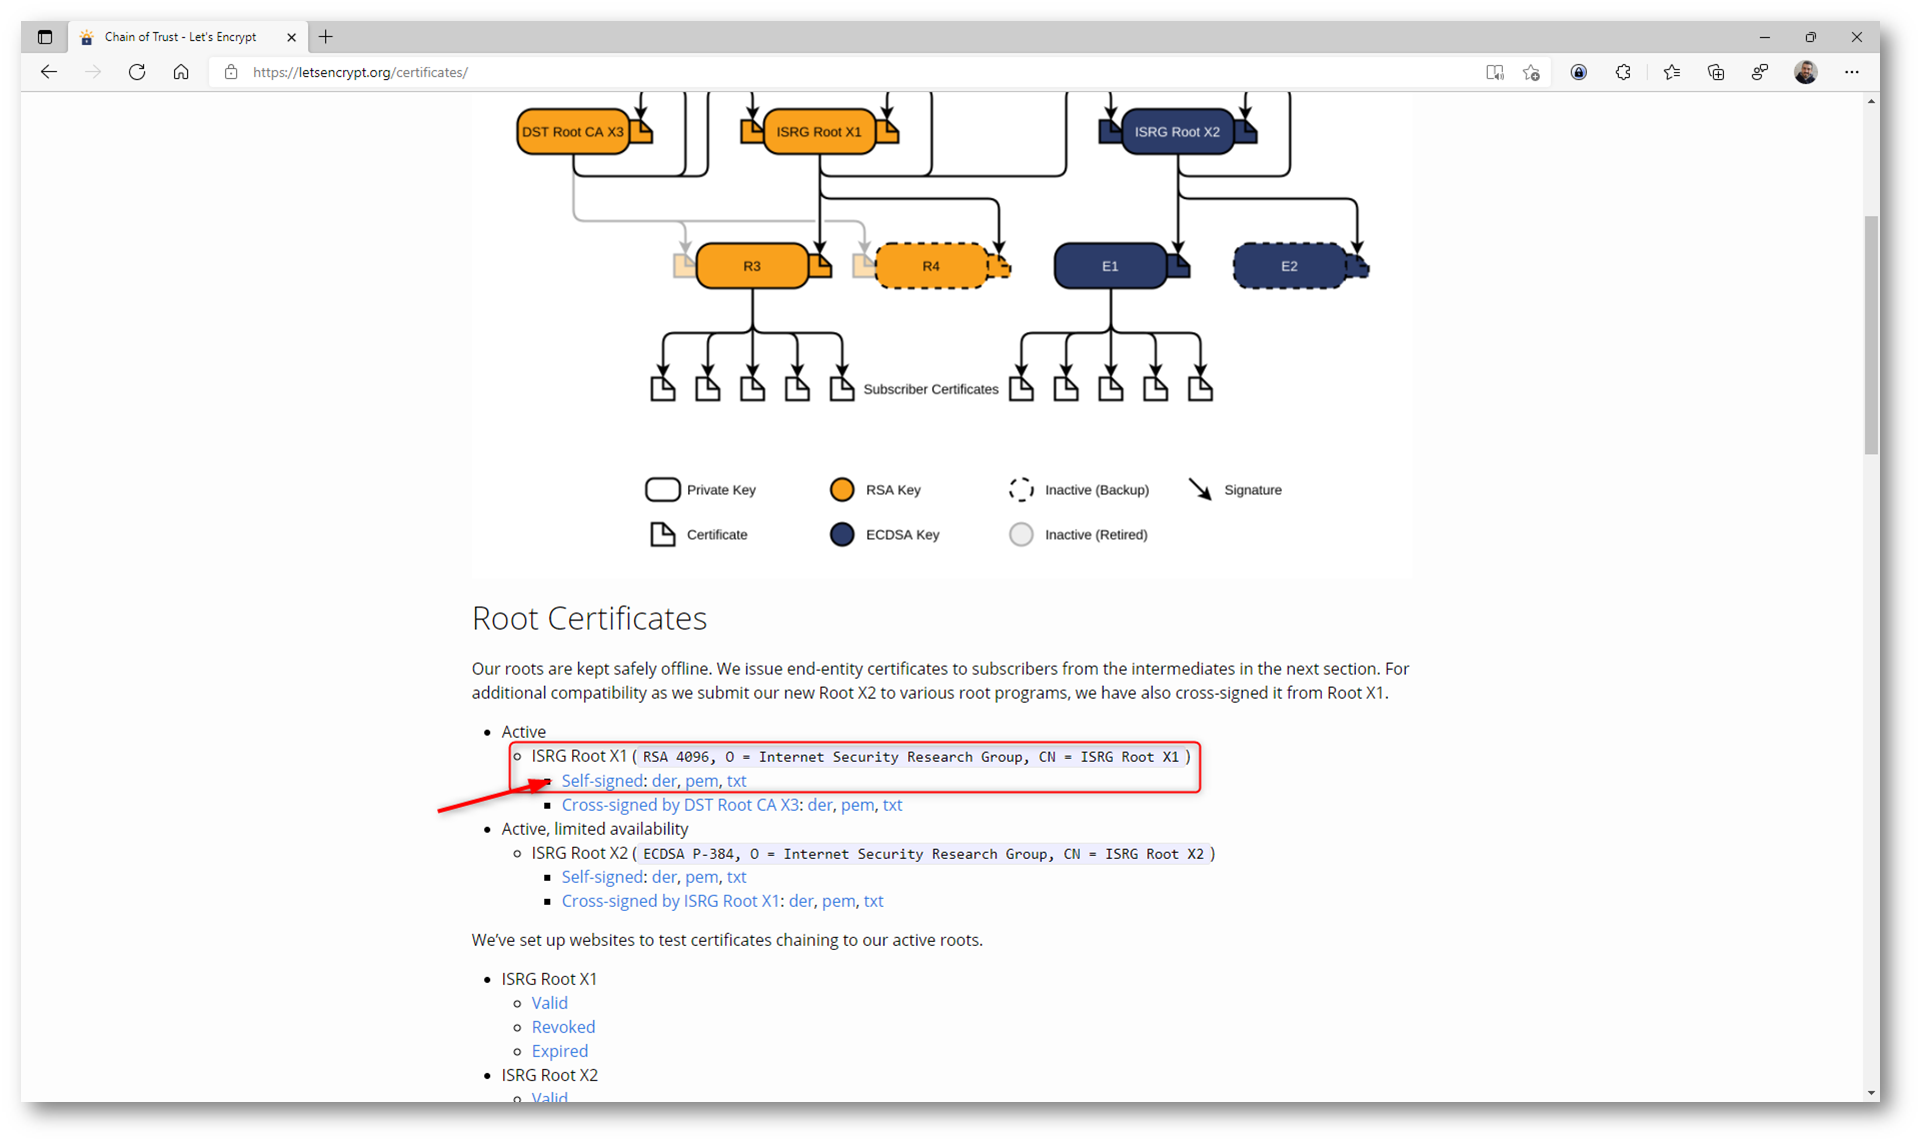Open the Extensions puzzle icon
Screen dimensions: 1922x1144
coord(1623,72)
